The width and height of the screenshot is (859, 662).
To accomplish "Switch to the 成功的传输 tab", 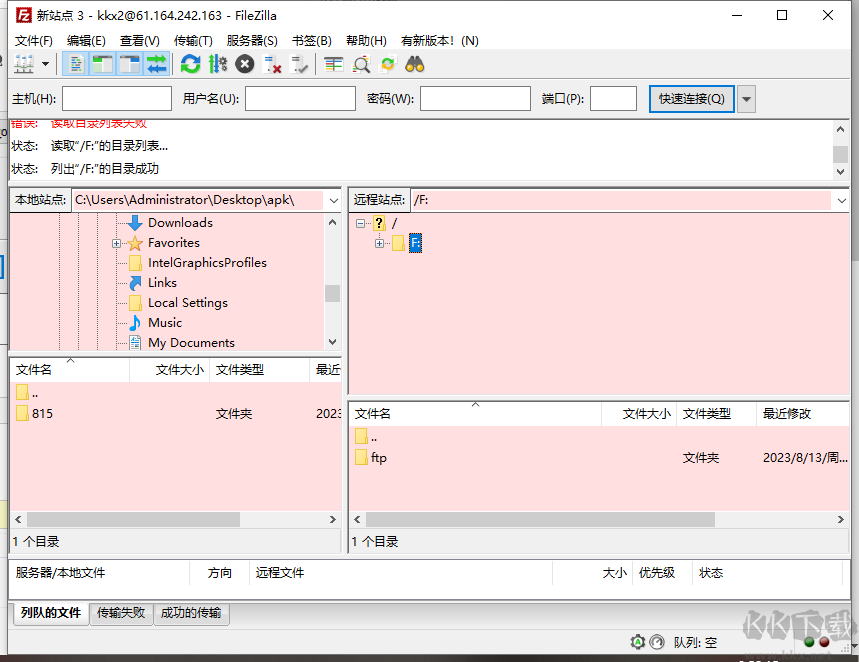I will (x=191, y=613).
